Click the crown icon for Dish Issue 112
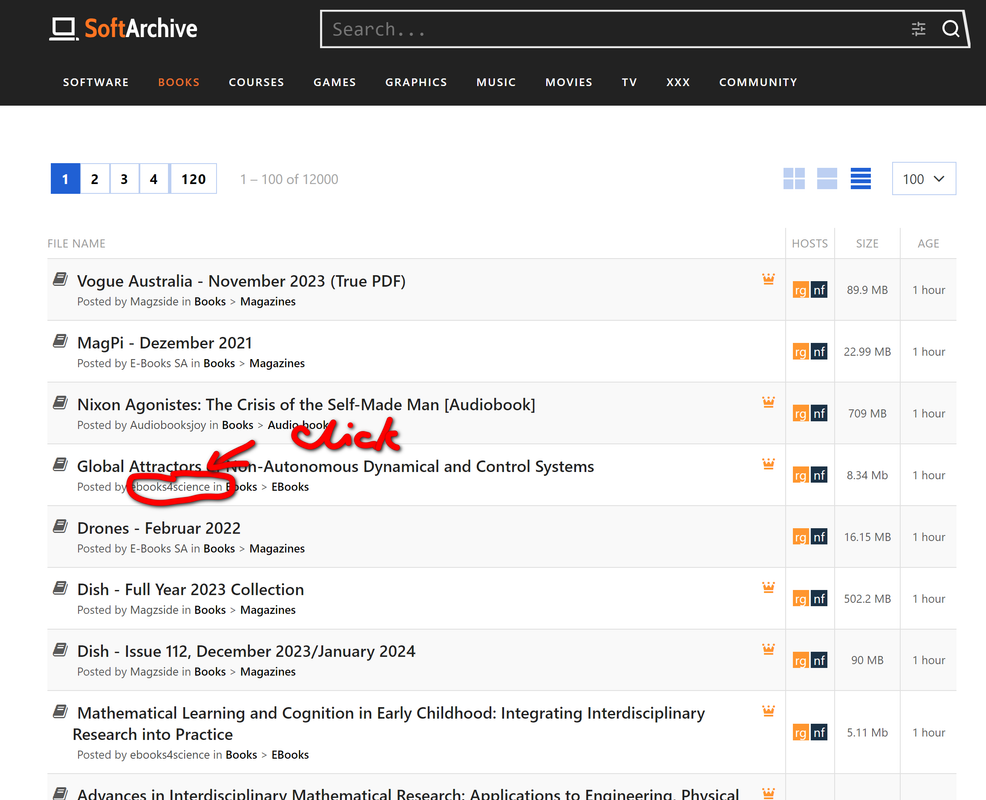The height and width of the screenshot is (800, 986). 768,648
